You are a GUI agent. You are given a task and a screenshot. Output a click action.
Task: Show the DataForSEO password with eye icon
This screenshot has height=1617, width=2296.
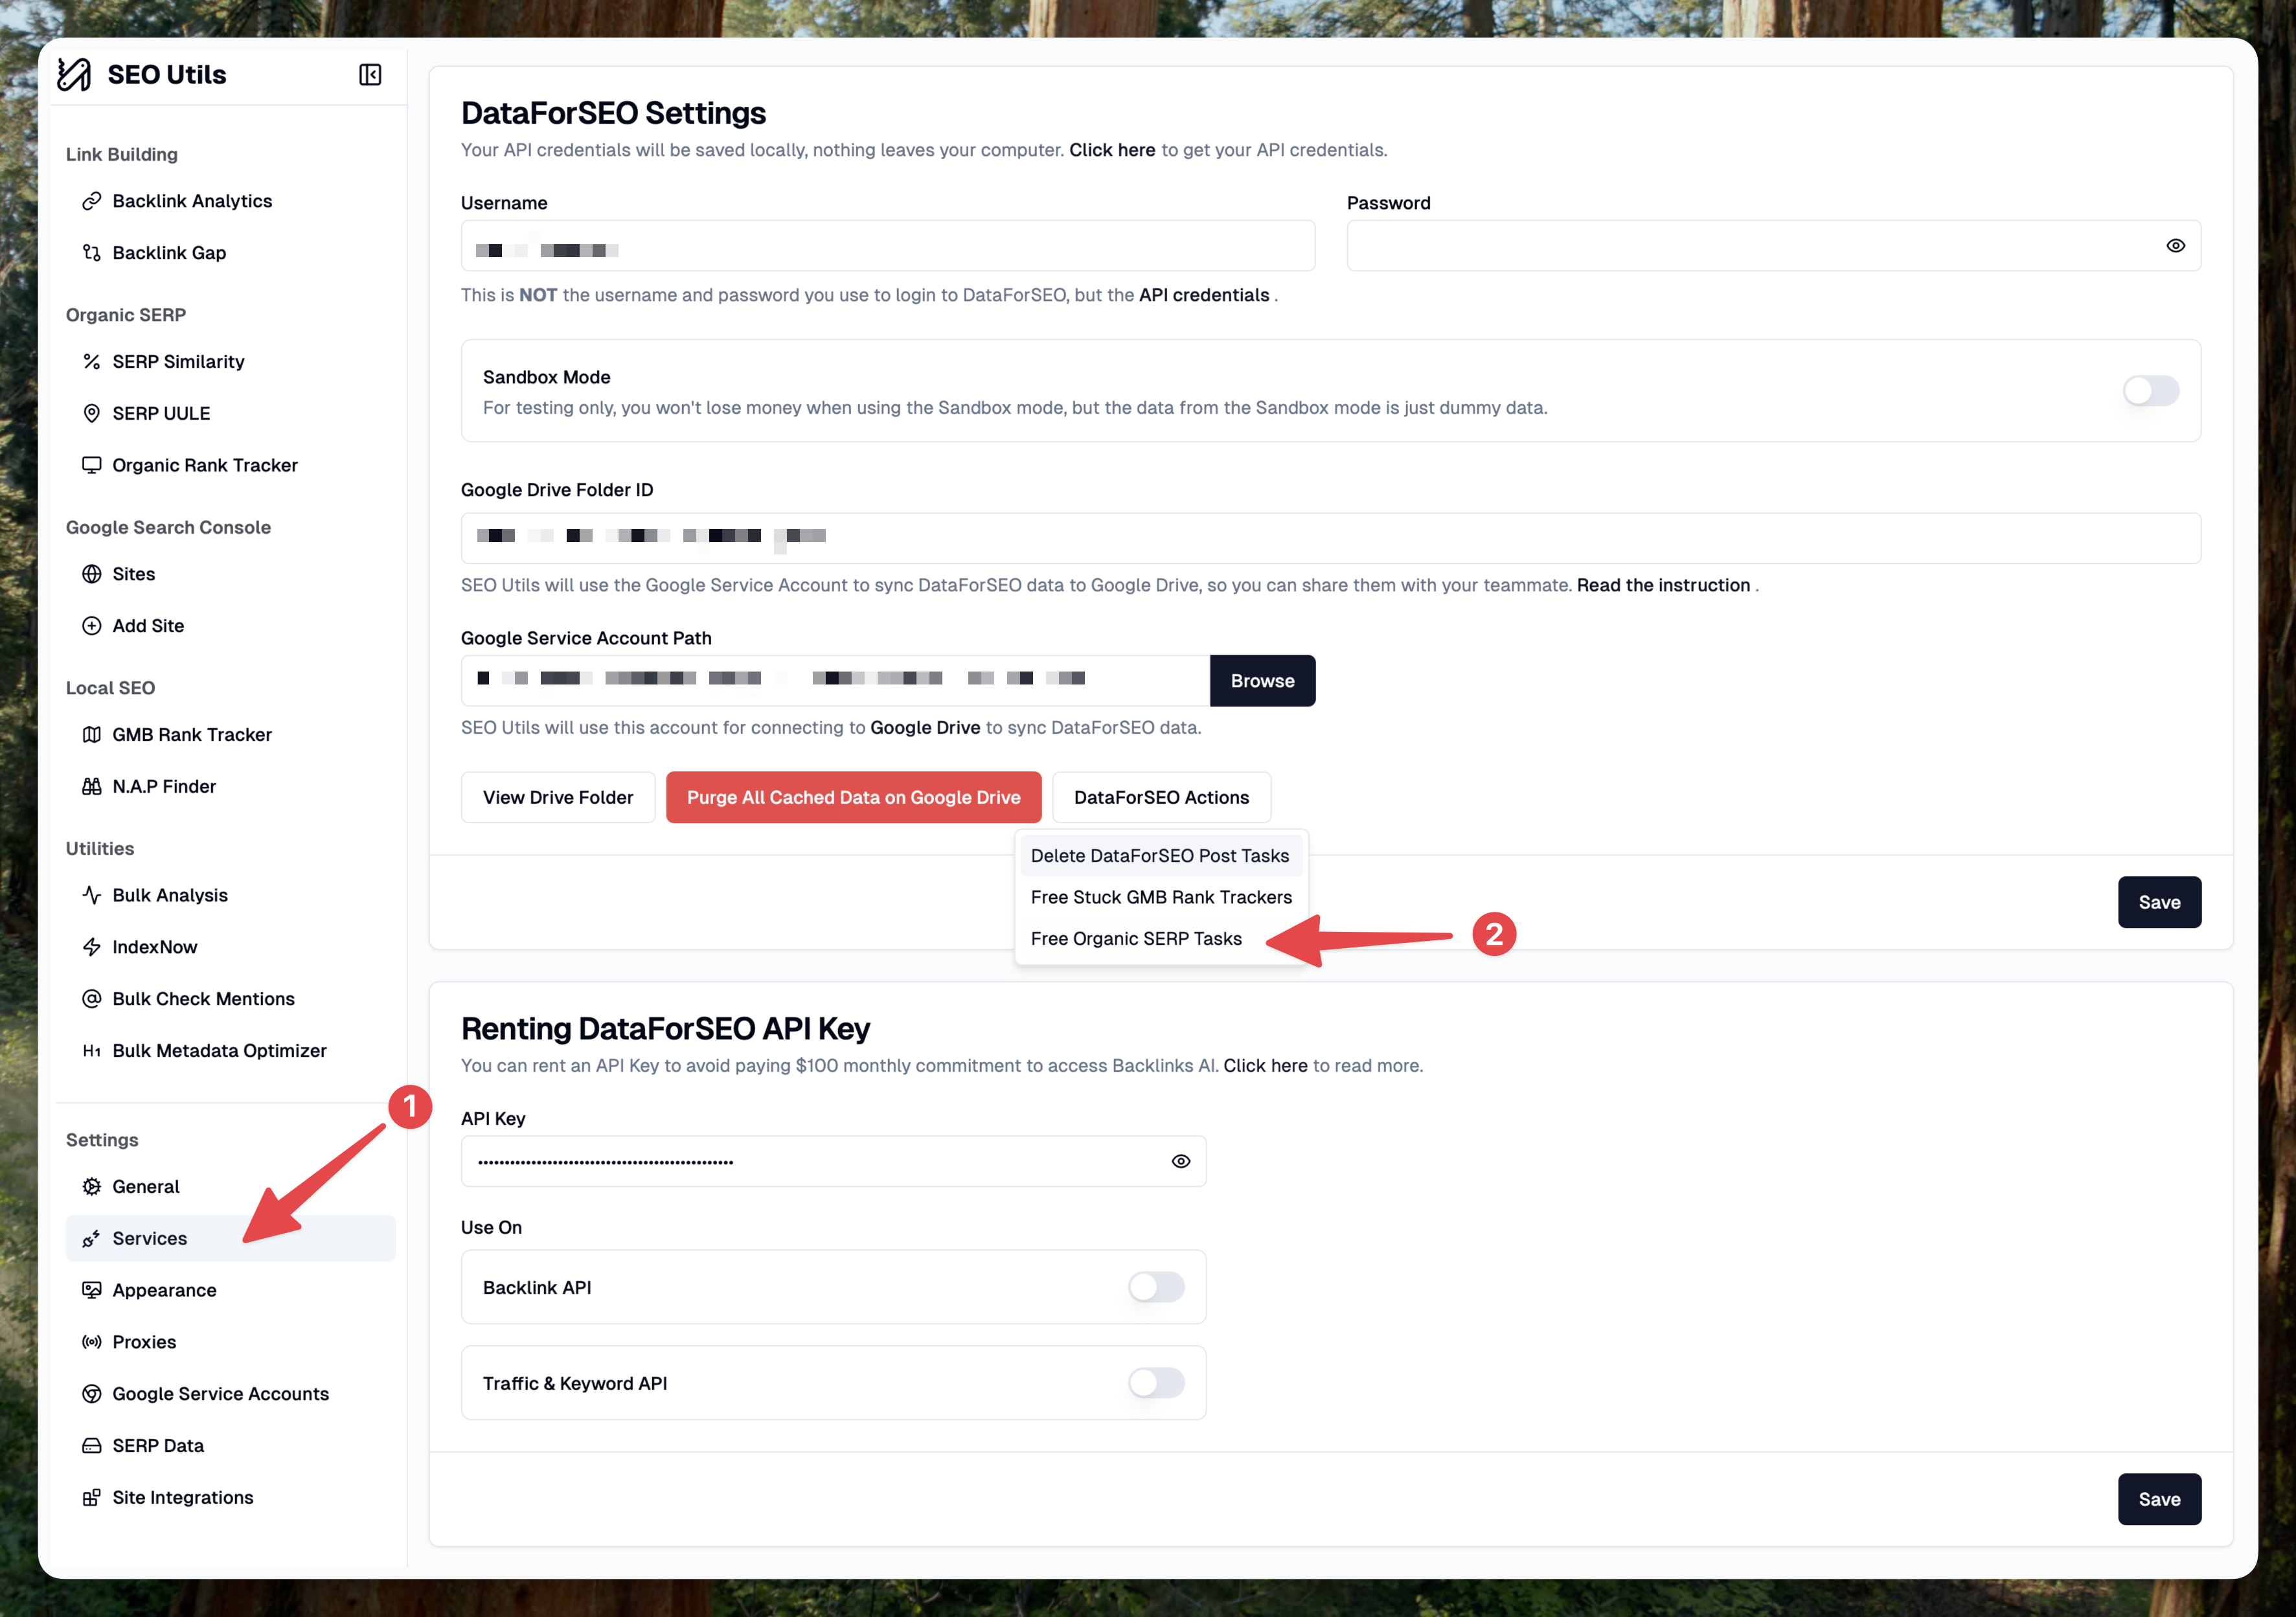2175,246
